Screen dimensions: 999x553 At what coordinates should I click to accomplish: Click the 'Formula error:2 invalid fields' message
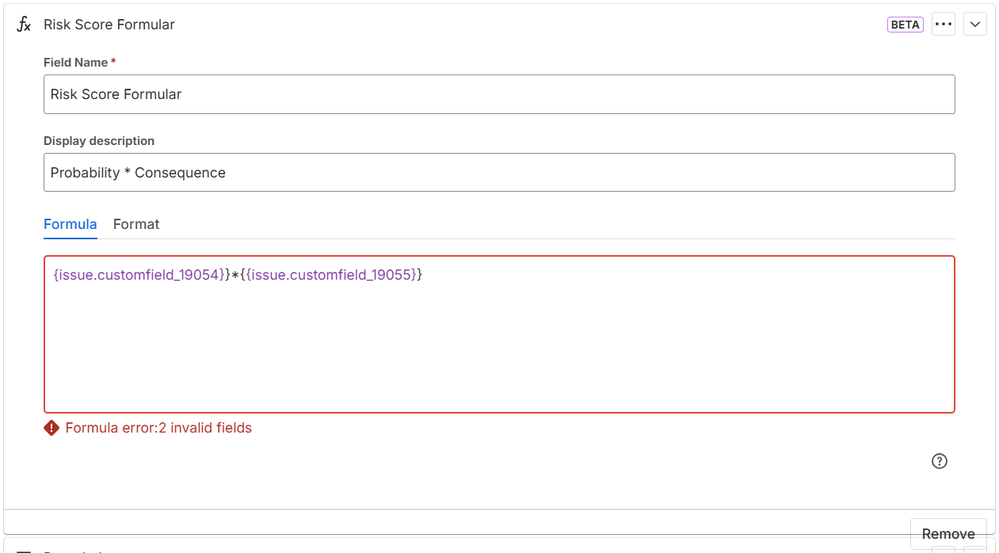[x=159, y=428]
